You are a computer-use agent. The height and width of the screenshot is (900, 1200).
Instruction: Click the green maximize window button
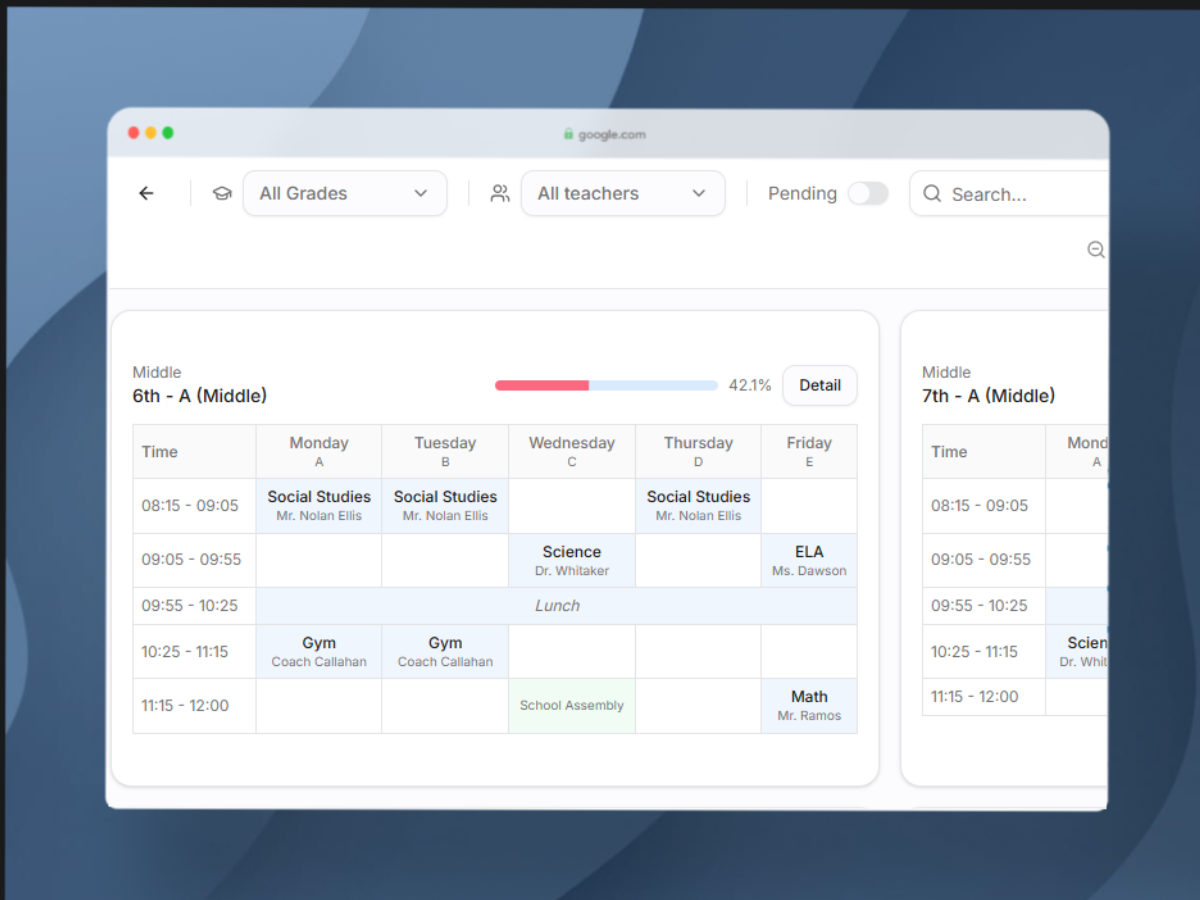(x=168, y=133)
